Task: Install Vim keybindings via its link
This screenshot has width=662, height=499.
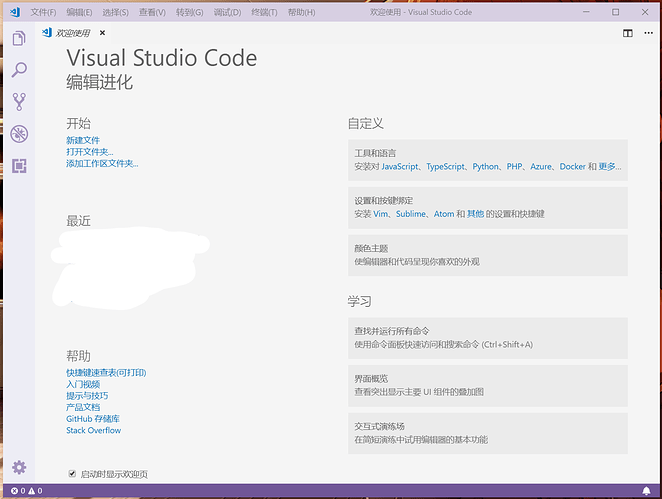Action: (x=380, y=214)
